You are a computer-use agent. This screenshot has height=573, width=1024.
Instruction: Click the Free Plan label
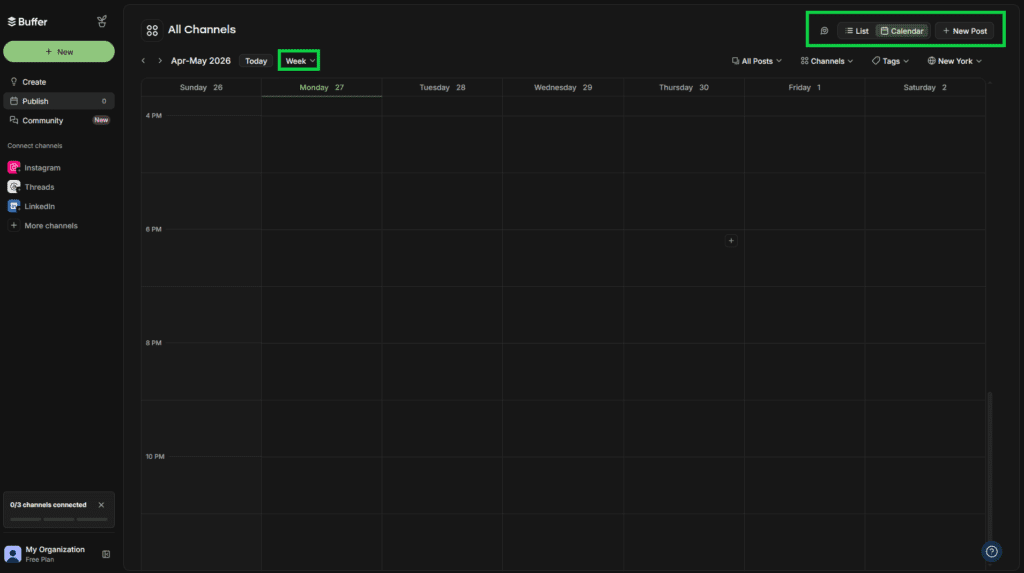40,560
